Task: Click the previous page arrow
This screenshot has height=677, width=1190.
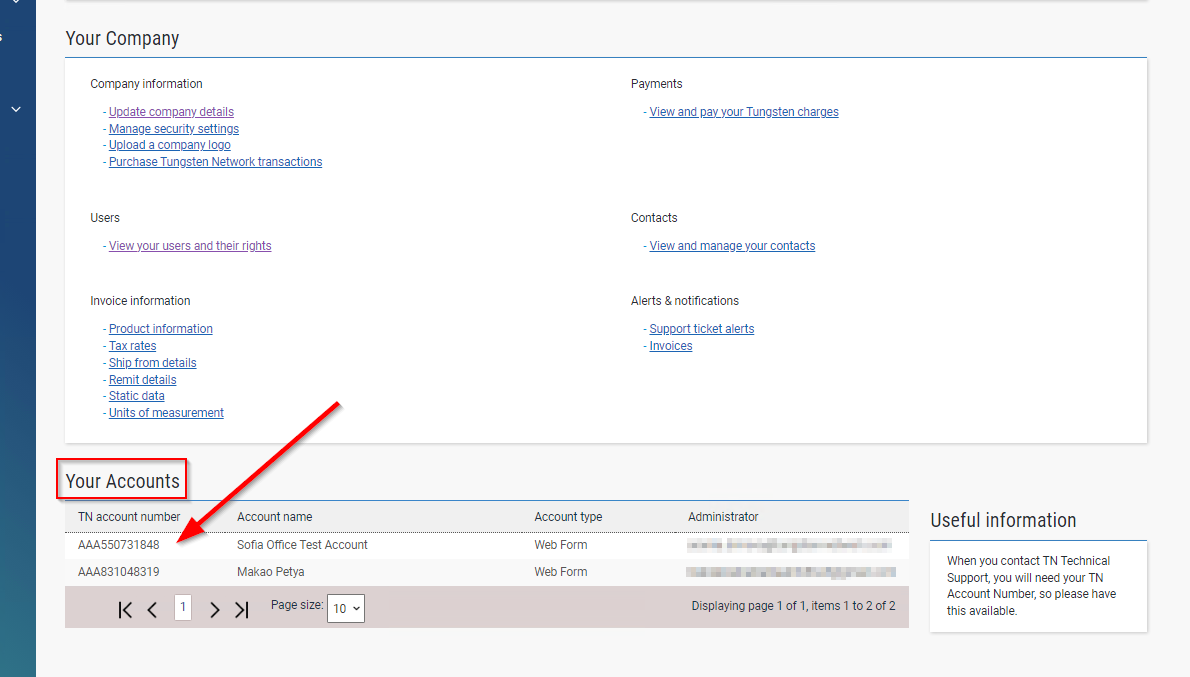Action: (152, 608)
